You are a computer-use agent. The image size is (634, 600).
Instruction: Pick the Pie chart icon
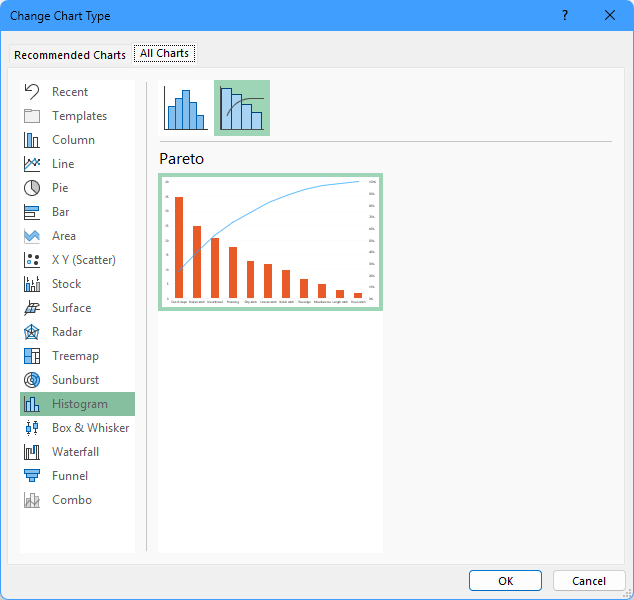click(32, 188)
